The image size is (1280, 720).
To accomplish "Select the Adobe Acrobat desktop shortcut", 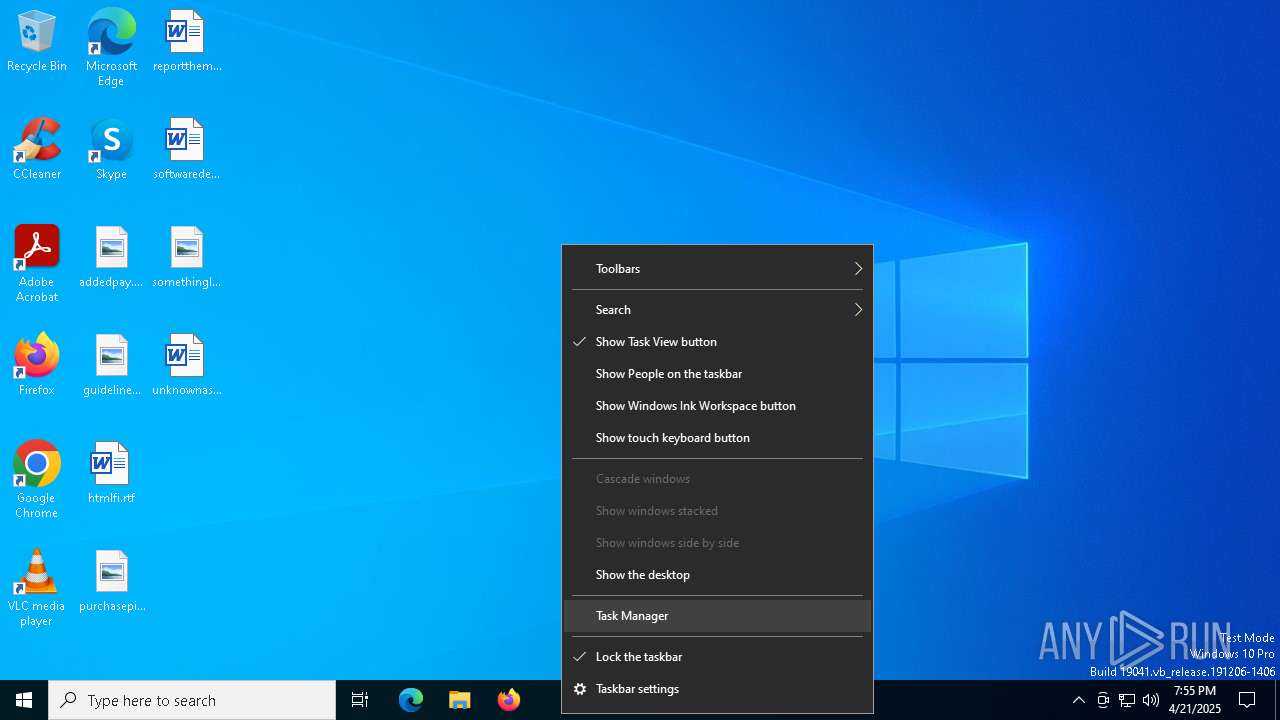I will point(37,264).
